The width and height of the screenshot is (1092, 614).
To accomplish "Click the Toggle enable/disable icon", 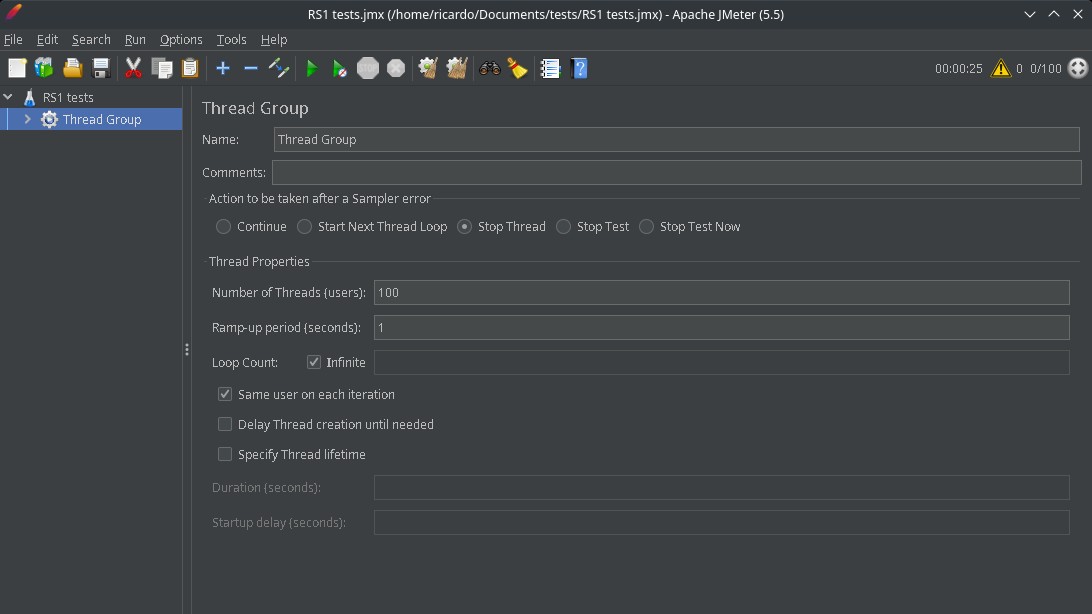I will pos(279,68).
